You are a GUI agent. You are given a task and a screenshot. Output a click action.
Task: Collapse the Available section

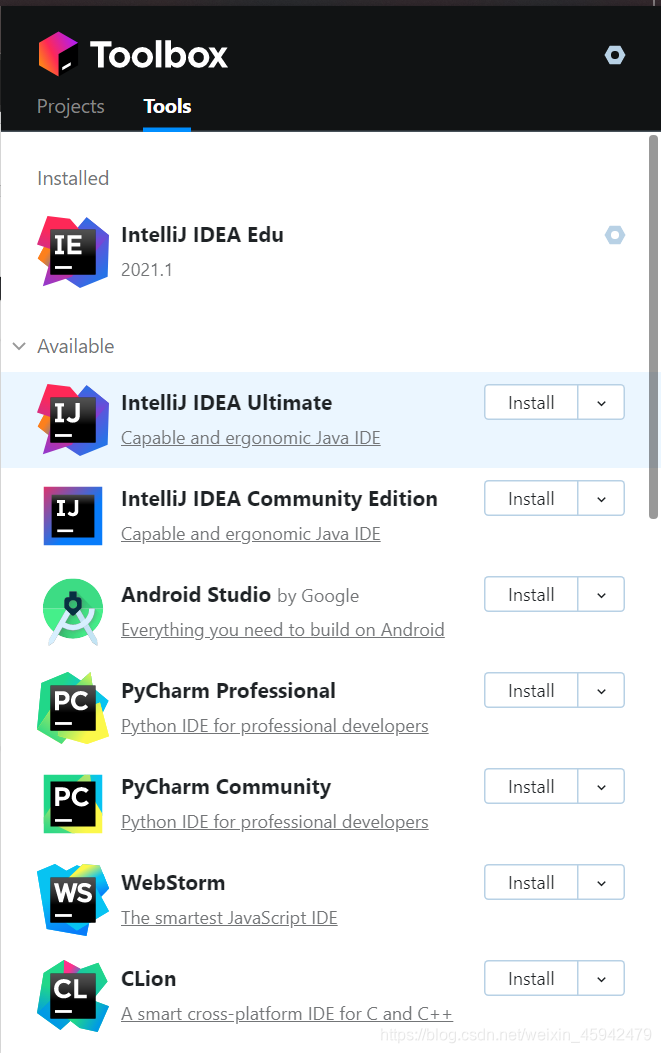click(19, 347)
